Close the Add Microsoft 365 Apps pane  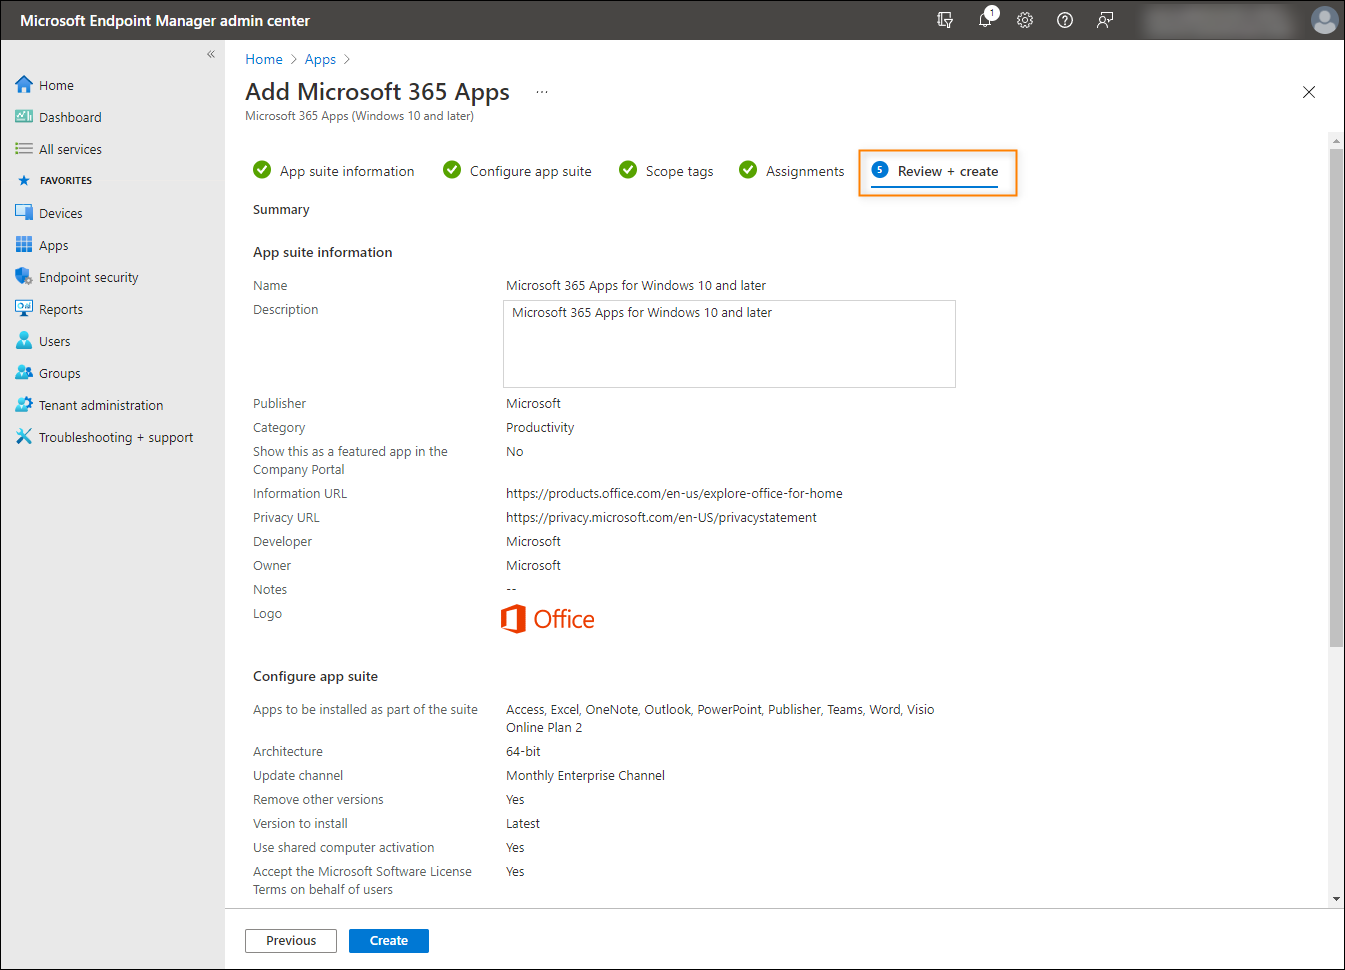1309,92
